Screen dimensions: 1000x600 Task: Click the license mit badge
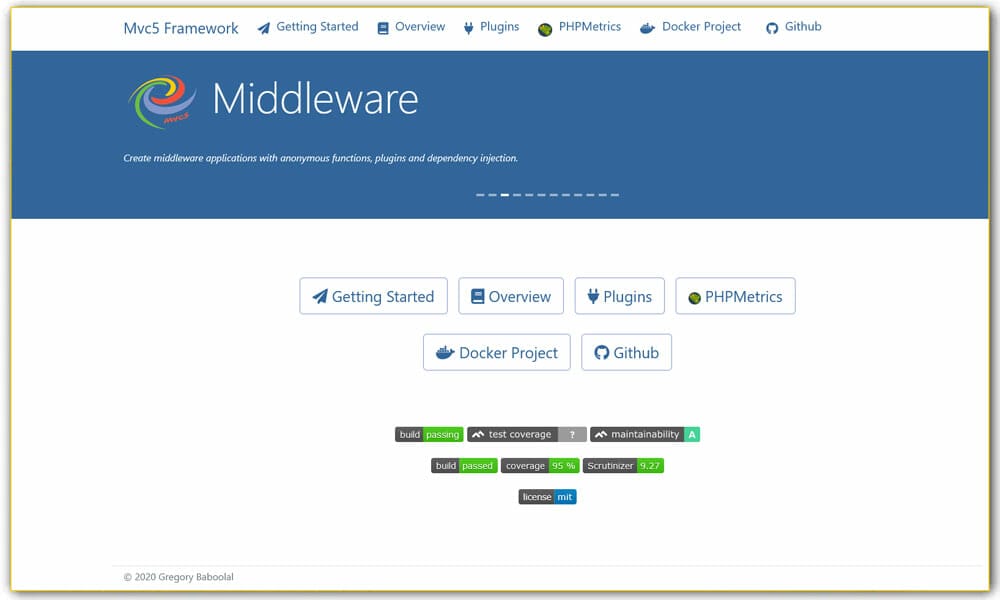point(547,496)
